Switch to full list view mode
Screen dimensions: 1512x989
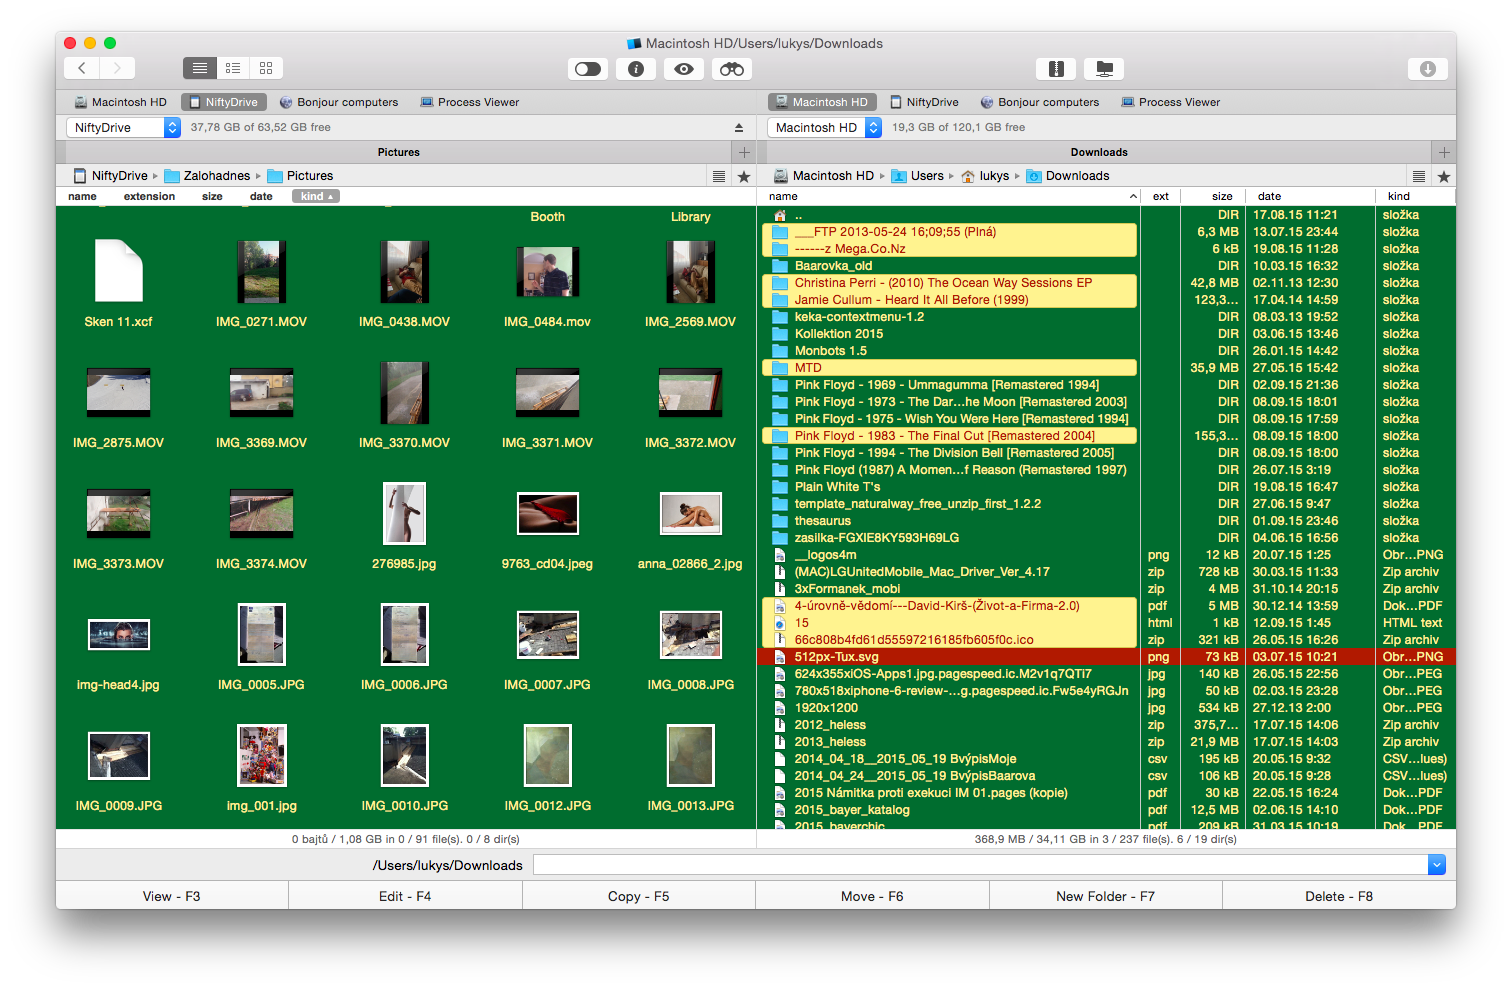click(200, 68)
